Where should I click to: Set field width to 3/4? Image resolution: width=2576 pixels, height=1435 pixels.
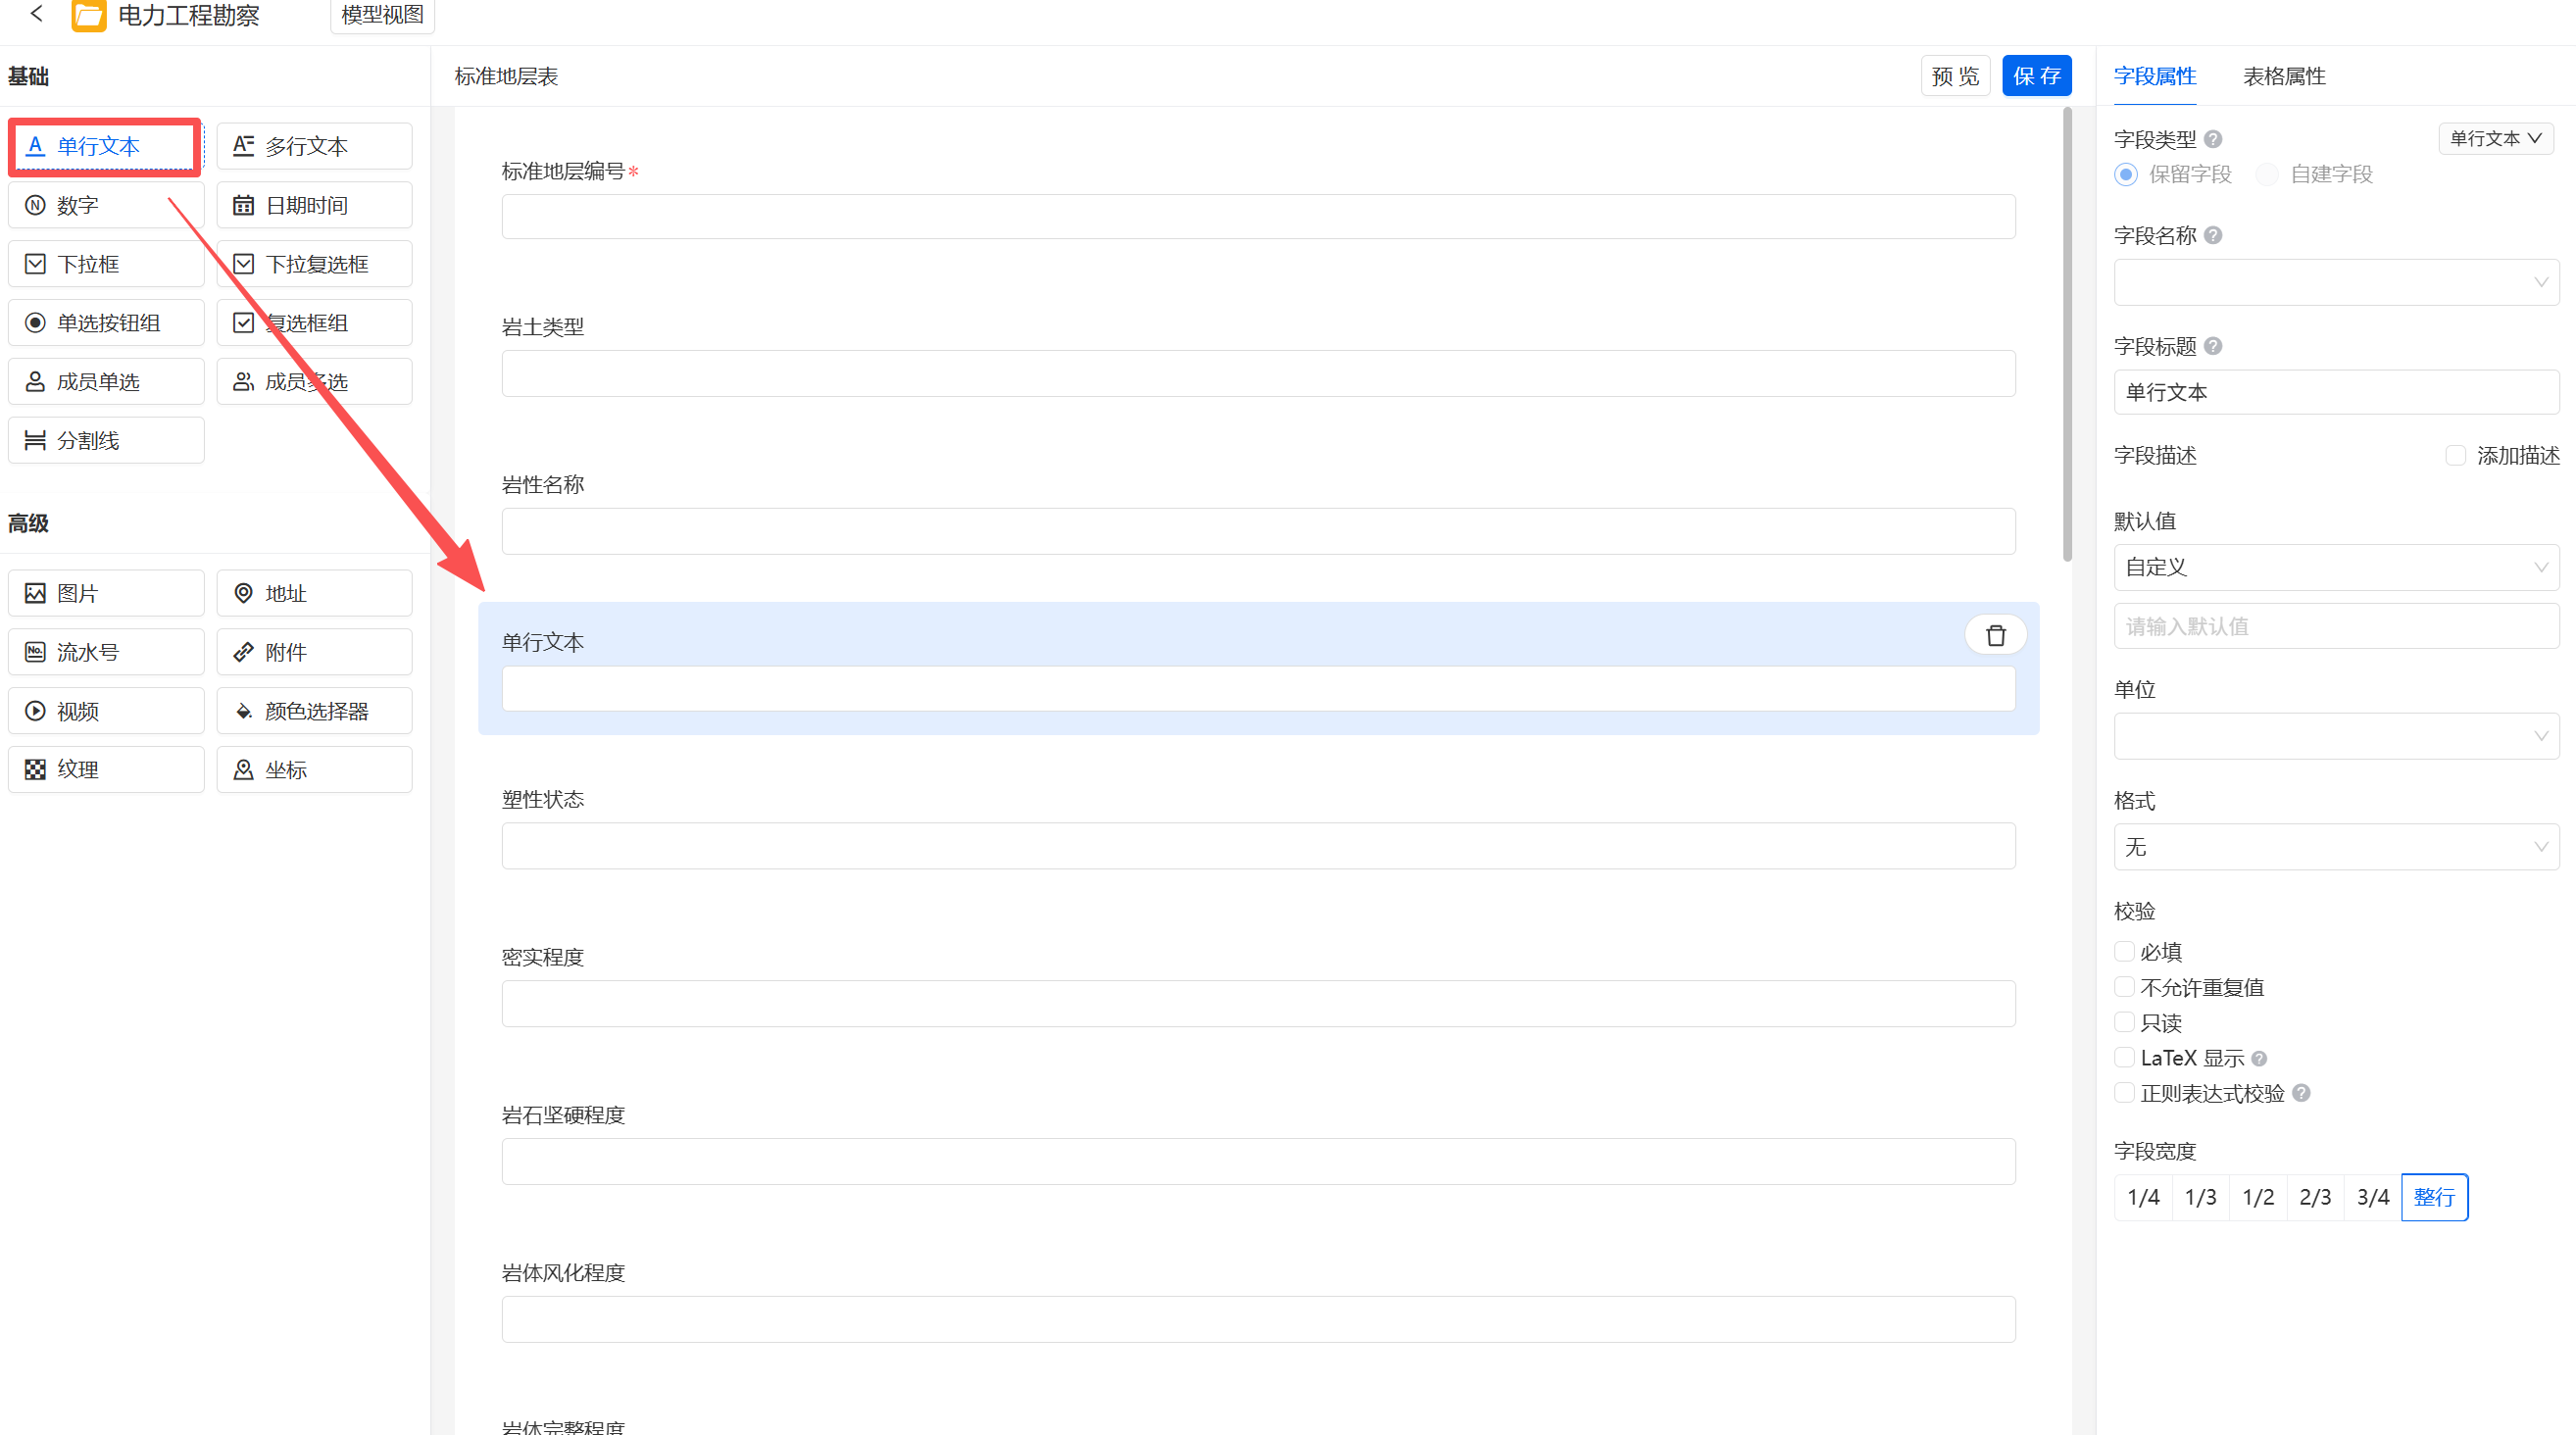[x=2373, y=1198]
